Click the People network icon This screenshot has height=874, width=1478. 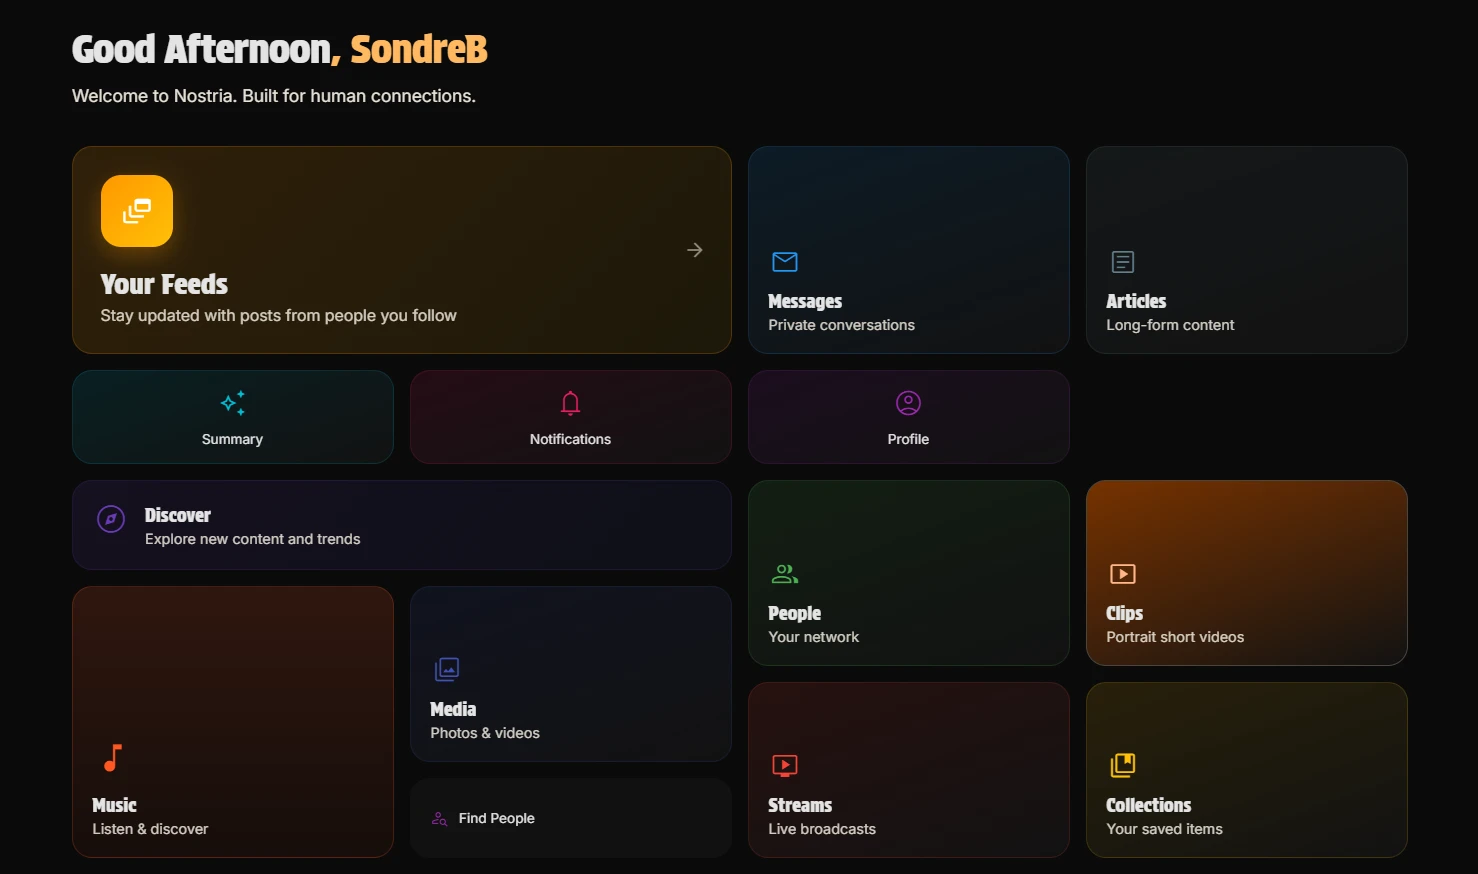click(784, 573)
